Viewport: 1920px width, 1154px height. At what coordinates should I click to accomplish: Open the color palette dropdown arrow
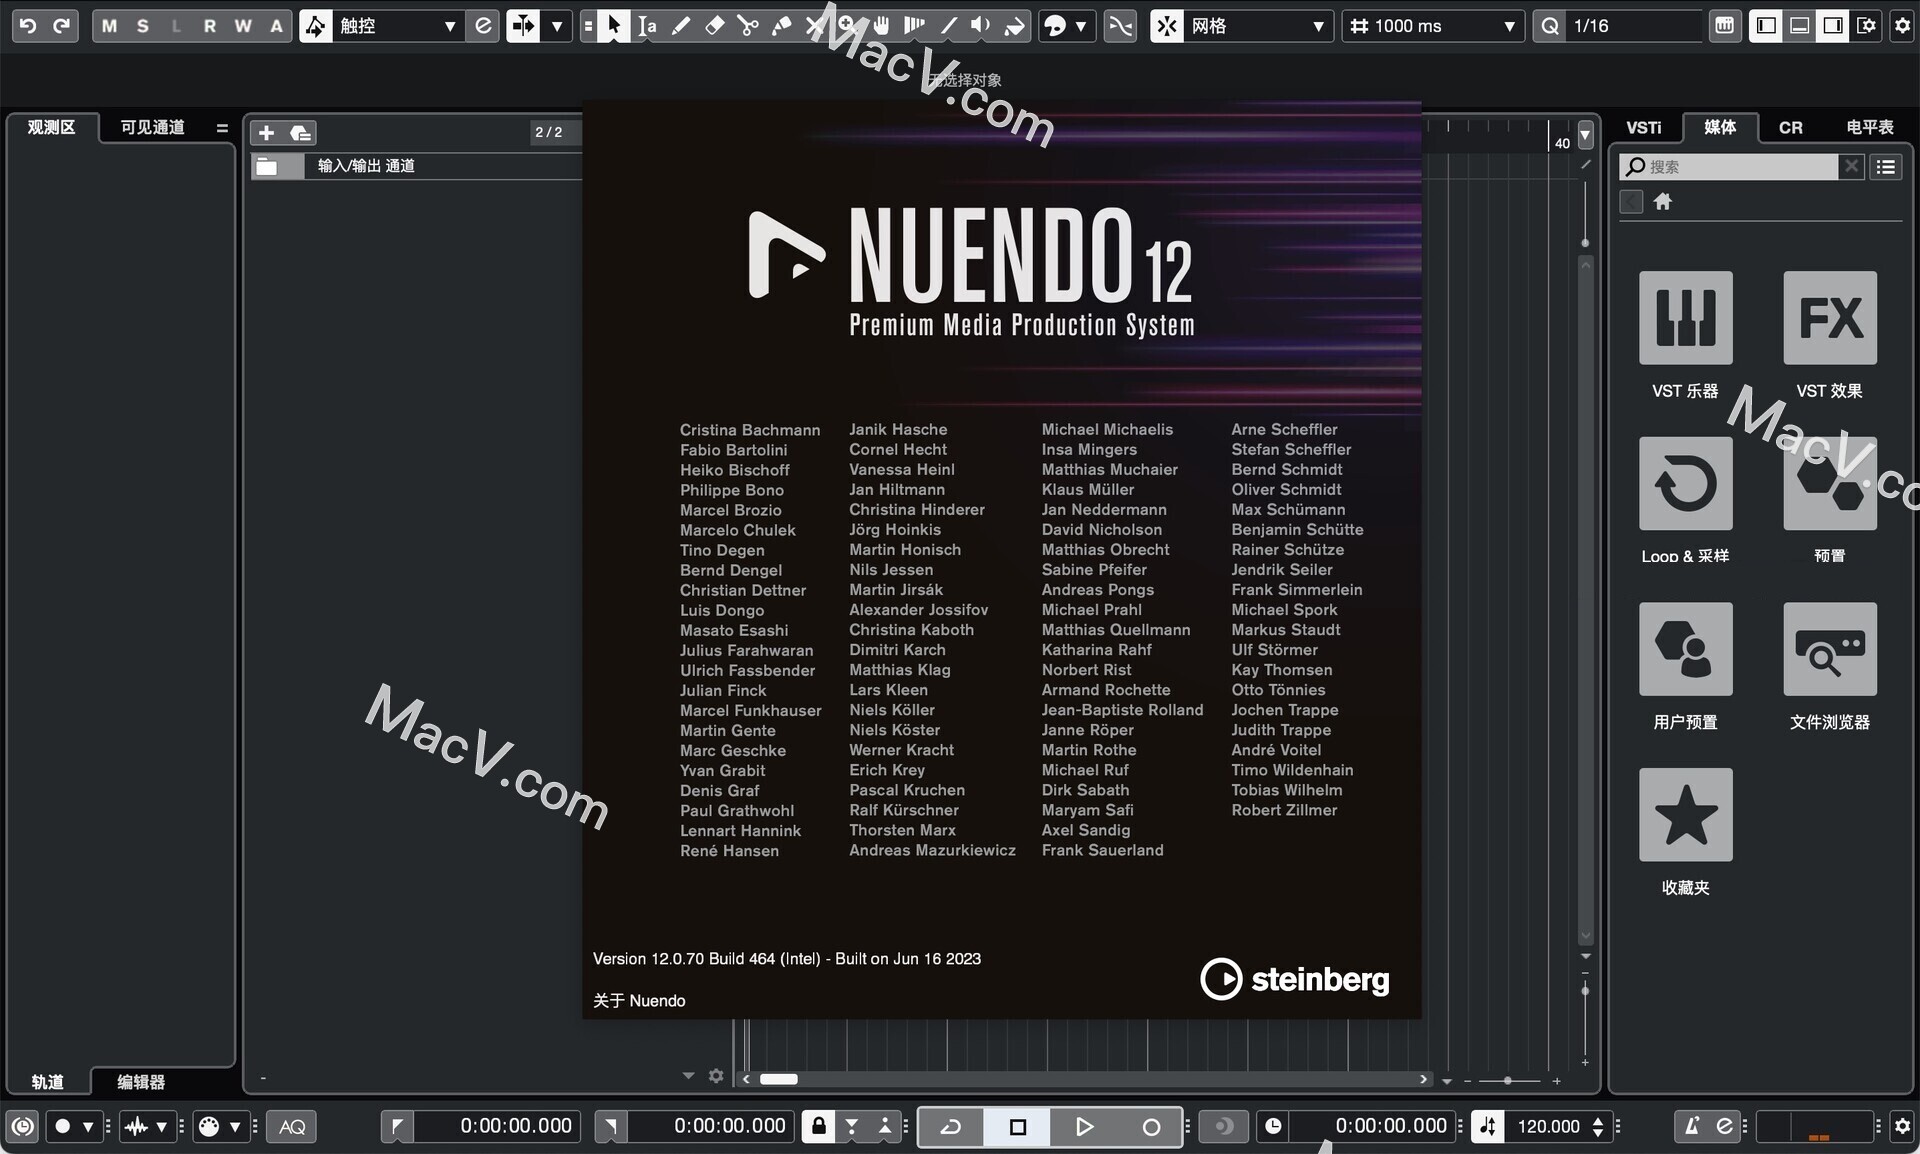coord(1081,26)
